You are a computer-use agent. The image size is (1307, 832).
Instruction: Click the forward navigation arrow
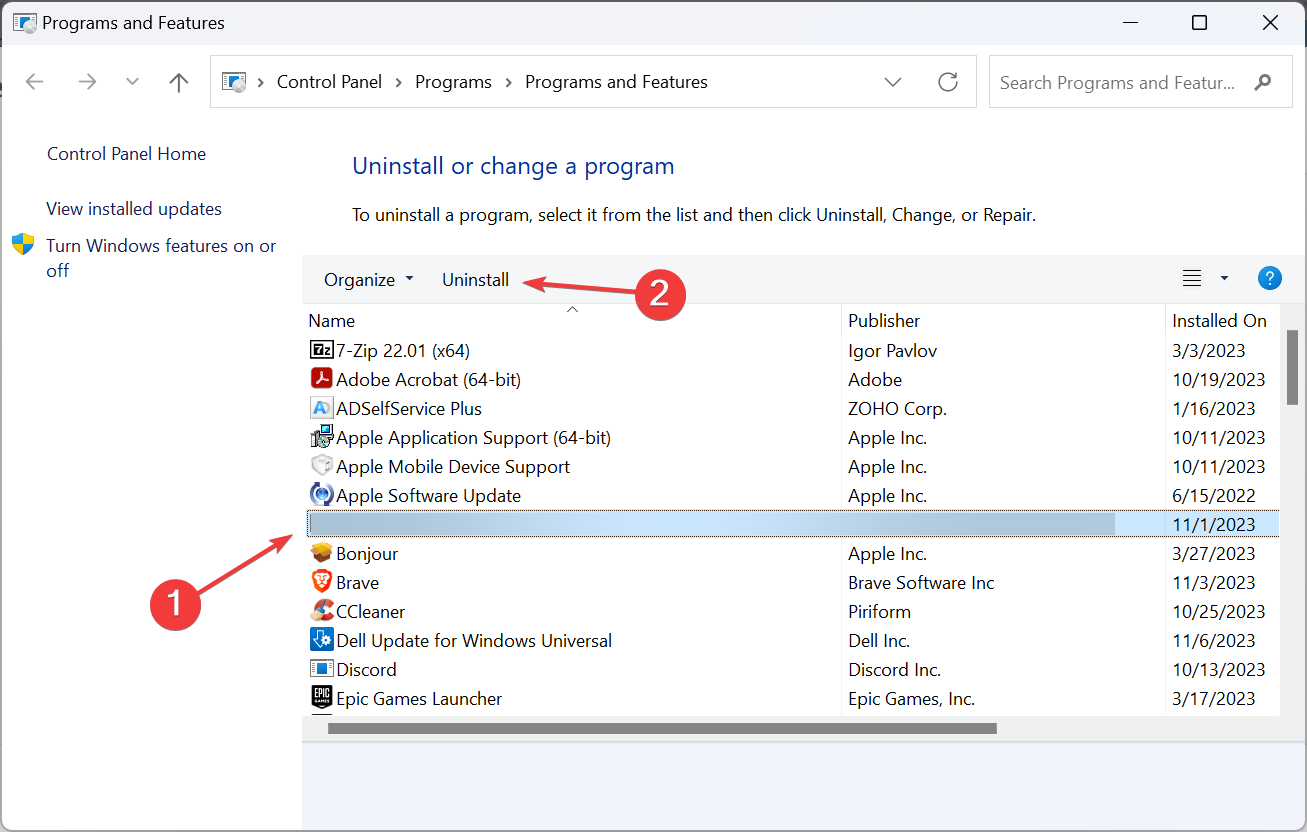point(87,82)
